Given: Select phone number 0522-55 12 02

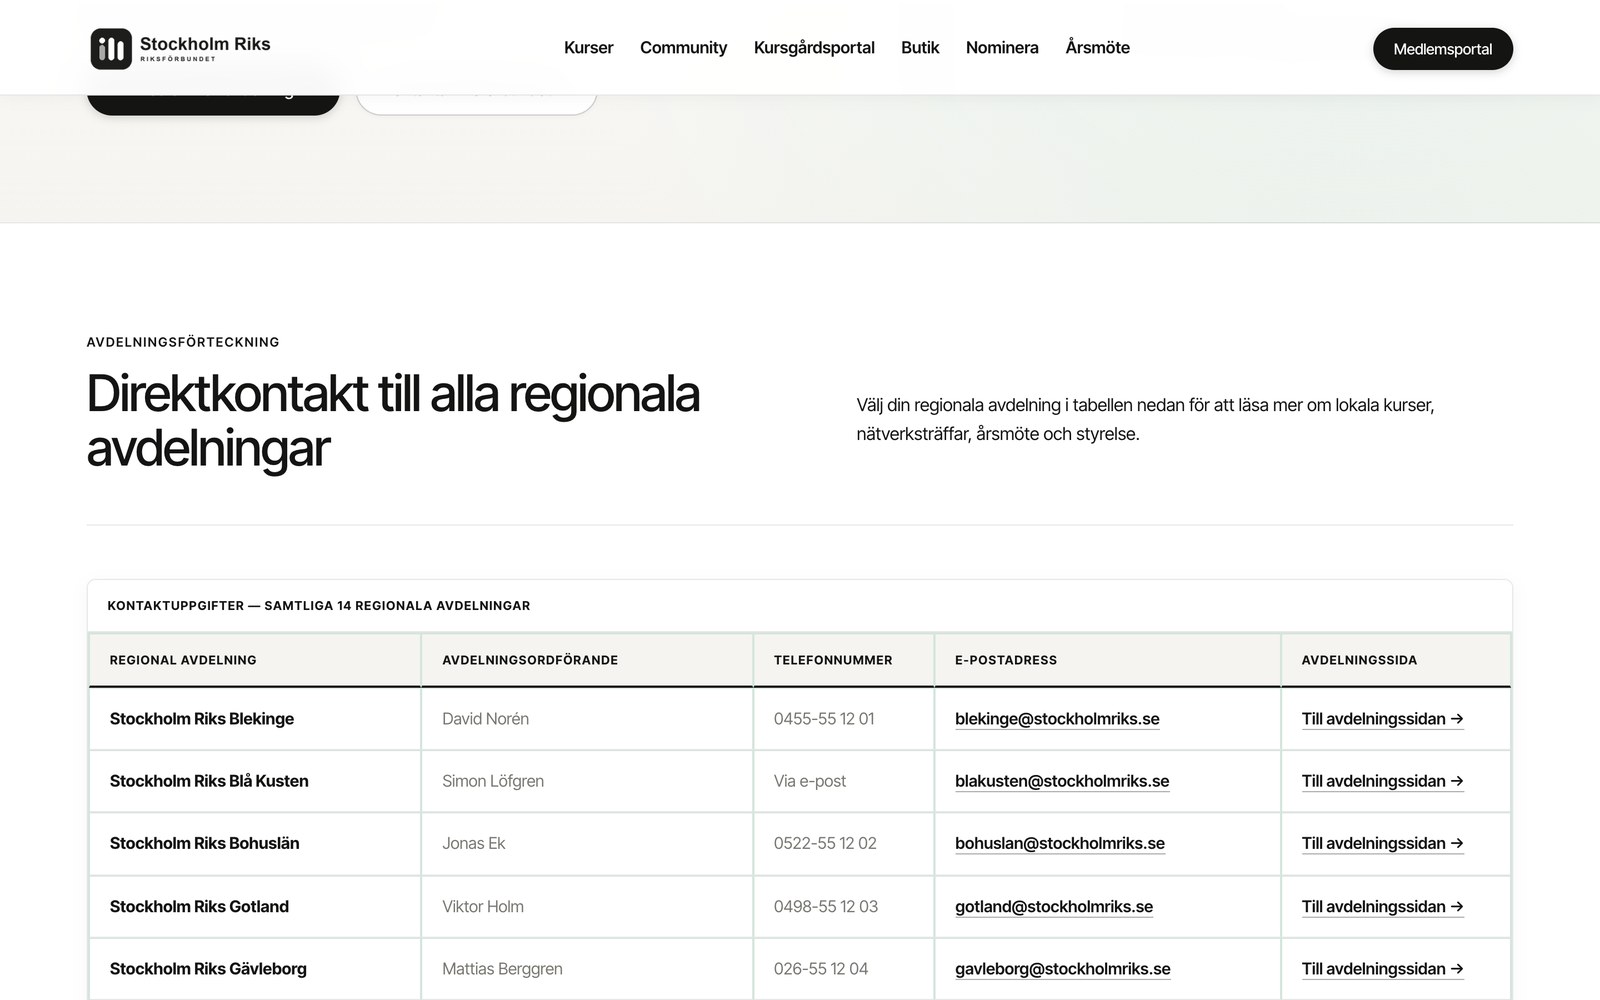Looking at the screenshot, I should (825, 843).
